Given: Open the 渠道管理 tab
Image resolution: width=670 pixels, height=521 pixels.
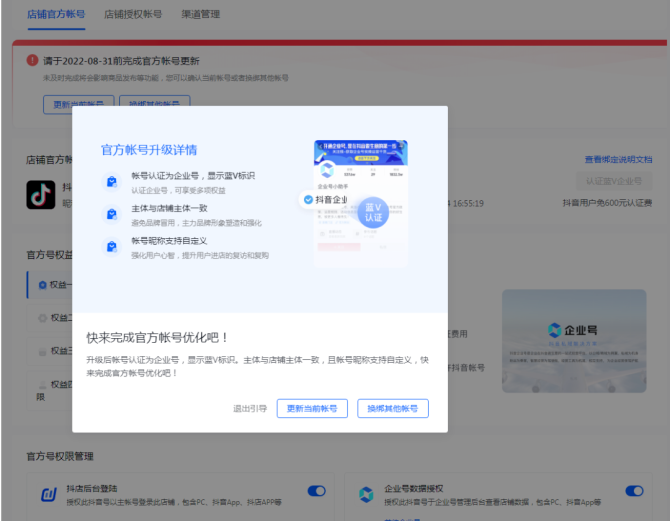Looking at the screenshot, I should point(200,14).
